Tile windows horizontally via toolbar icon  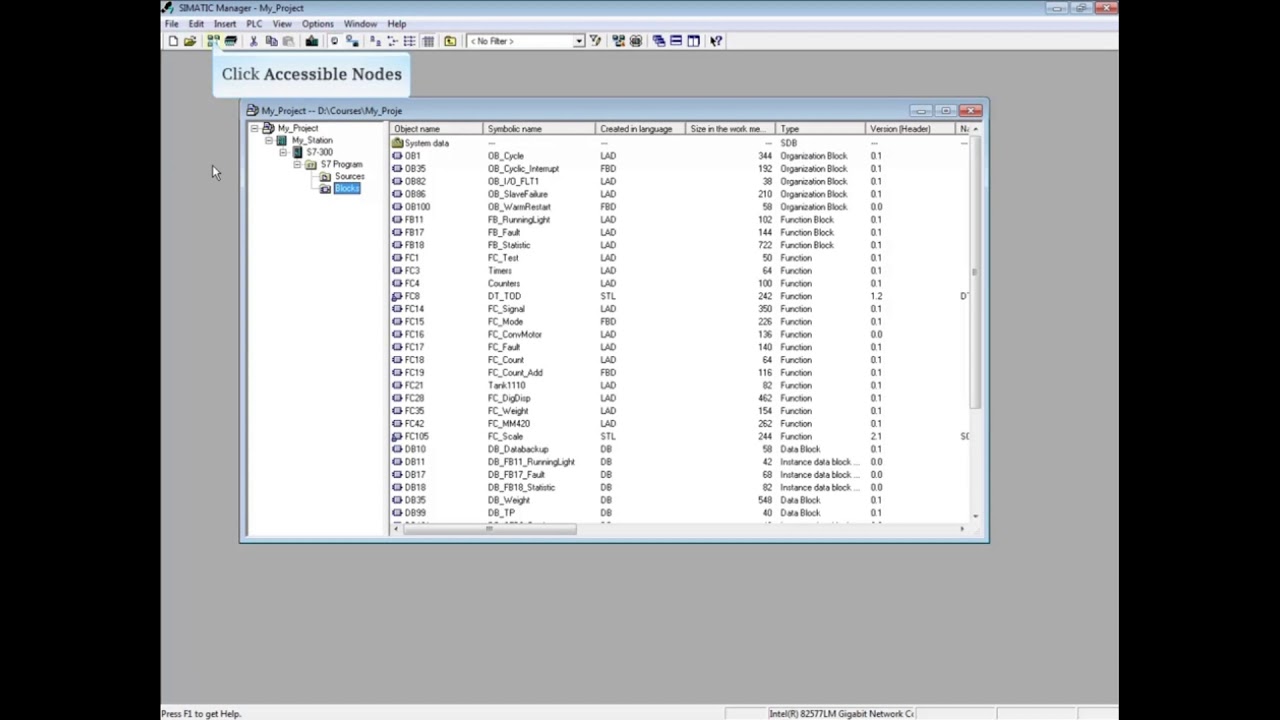click(x=676, y=41)
